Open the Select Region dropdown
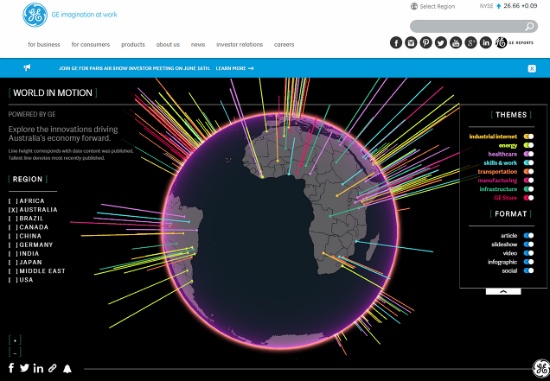Viewport: 550px width, 381px height. point(433,6)
